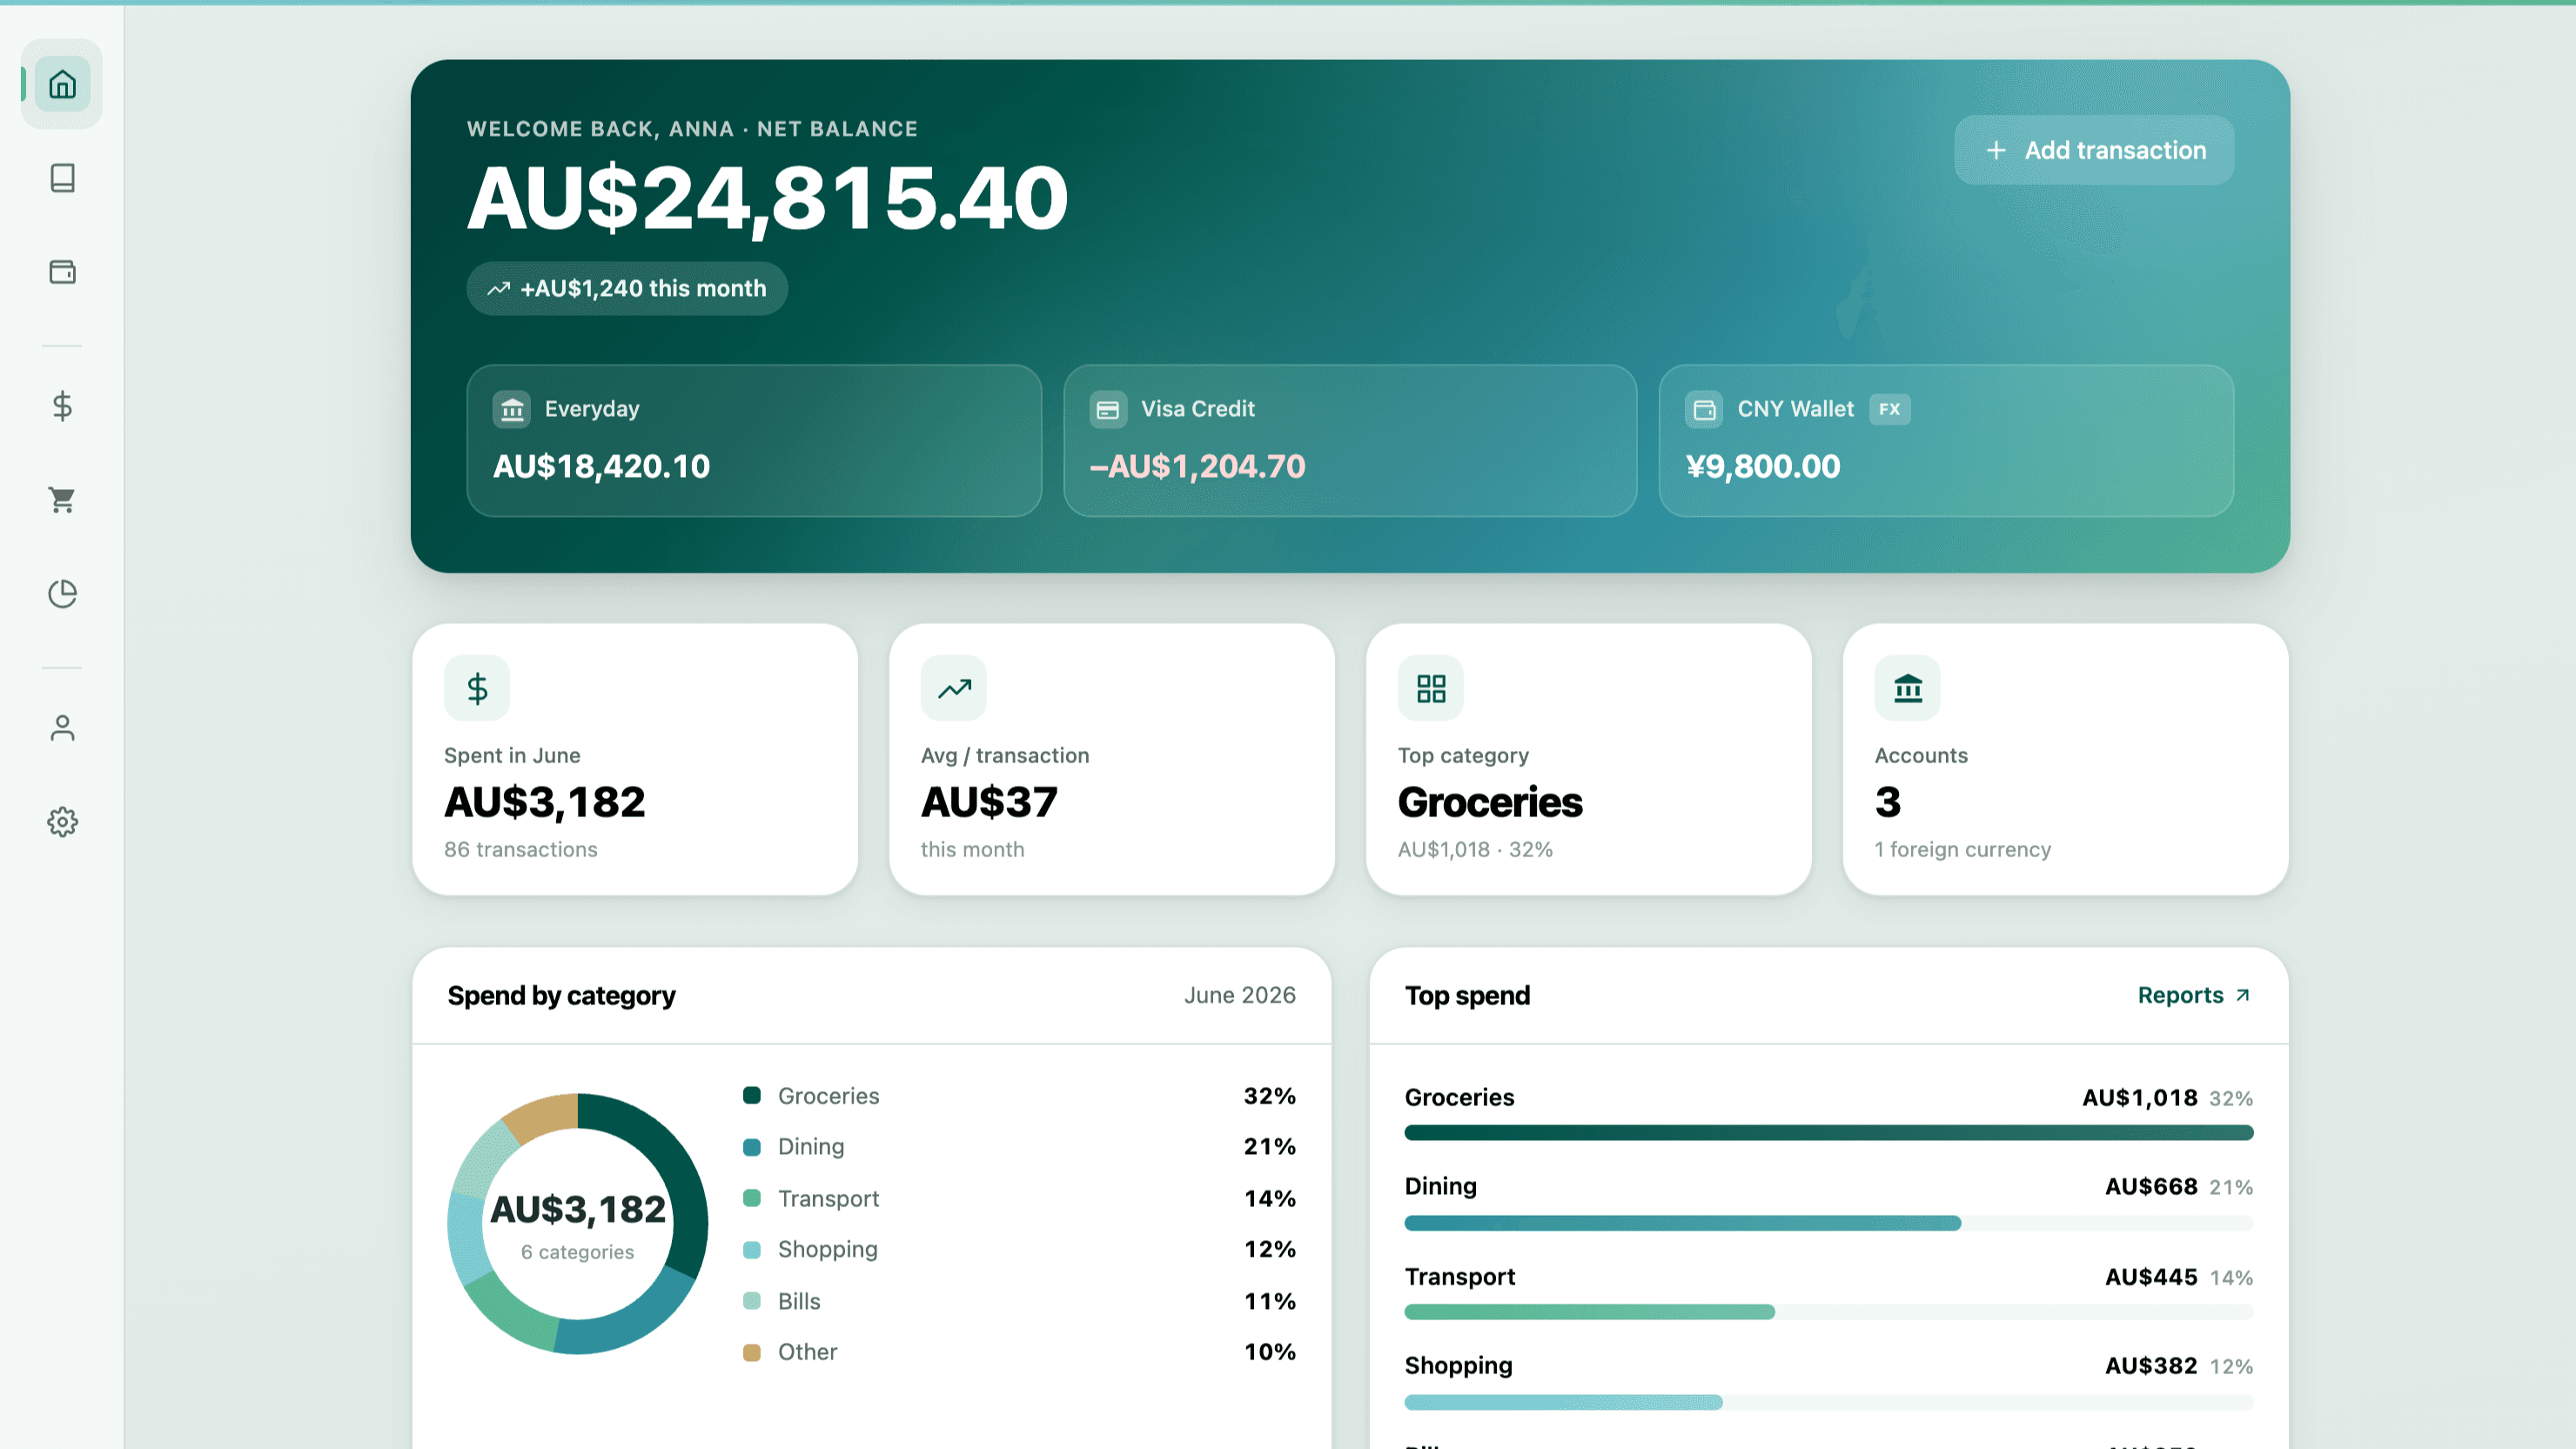This screenshot has width=2576, height=1449.
Task: Click the 86 transactions text
Action: (x=521, y=850)
